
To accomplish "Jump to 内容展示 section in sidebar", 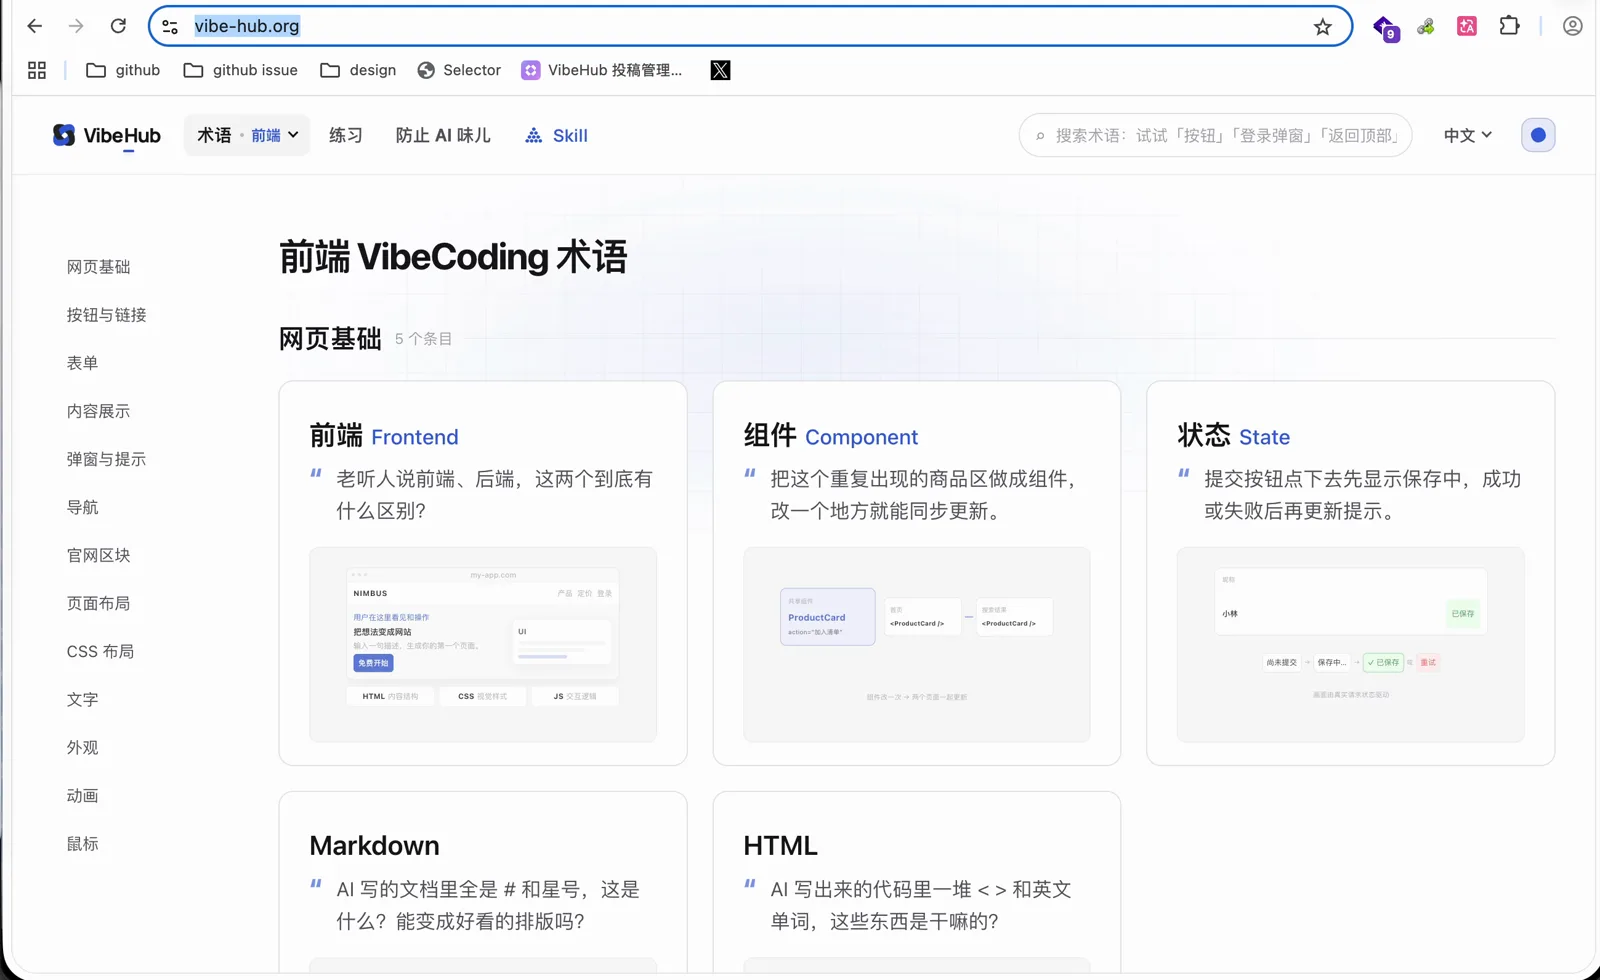I will click(98, 411).
